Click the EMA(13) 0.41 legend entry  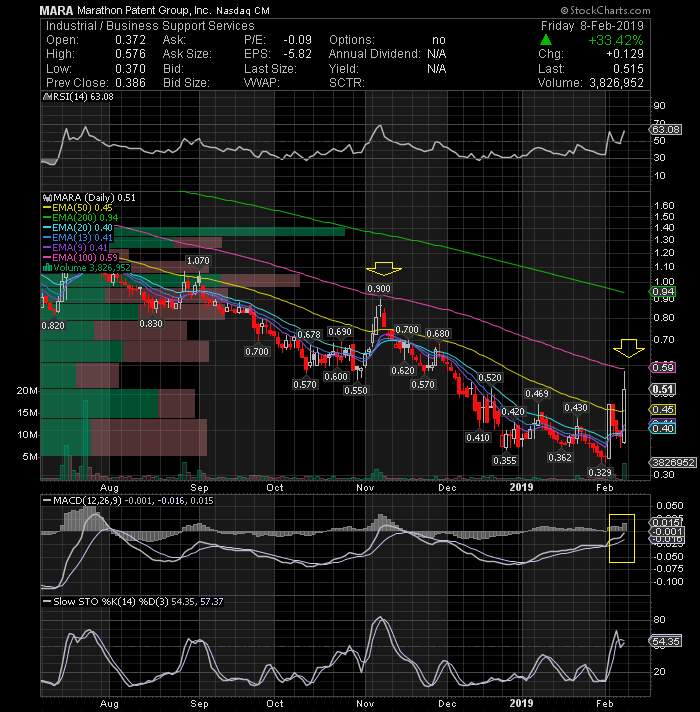pos(77,237)
